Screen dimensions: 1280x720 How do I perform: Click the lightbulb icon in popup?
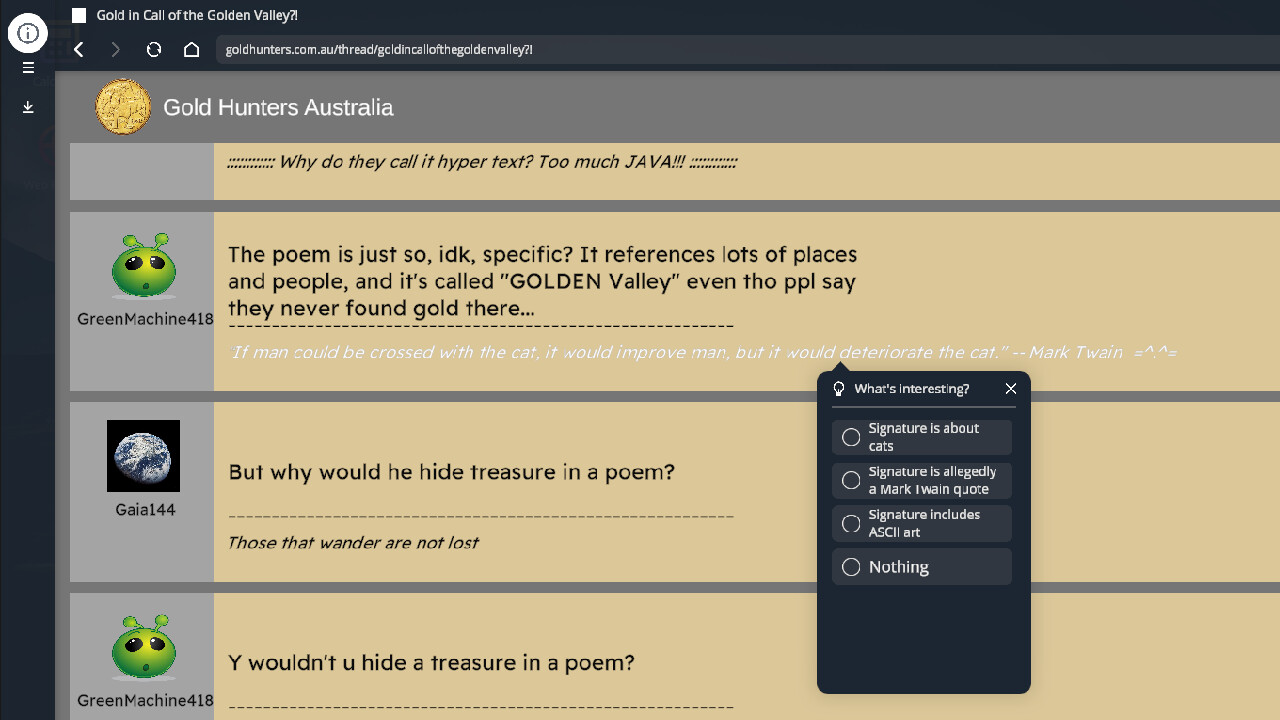839,389
